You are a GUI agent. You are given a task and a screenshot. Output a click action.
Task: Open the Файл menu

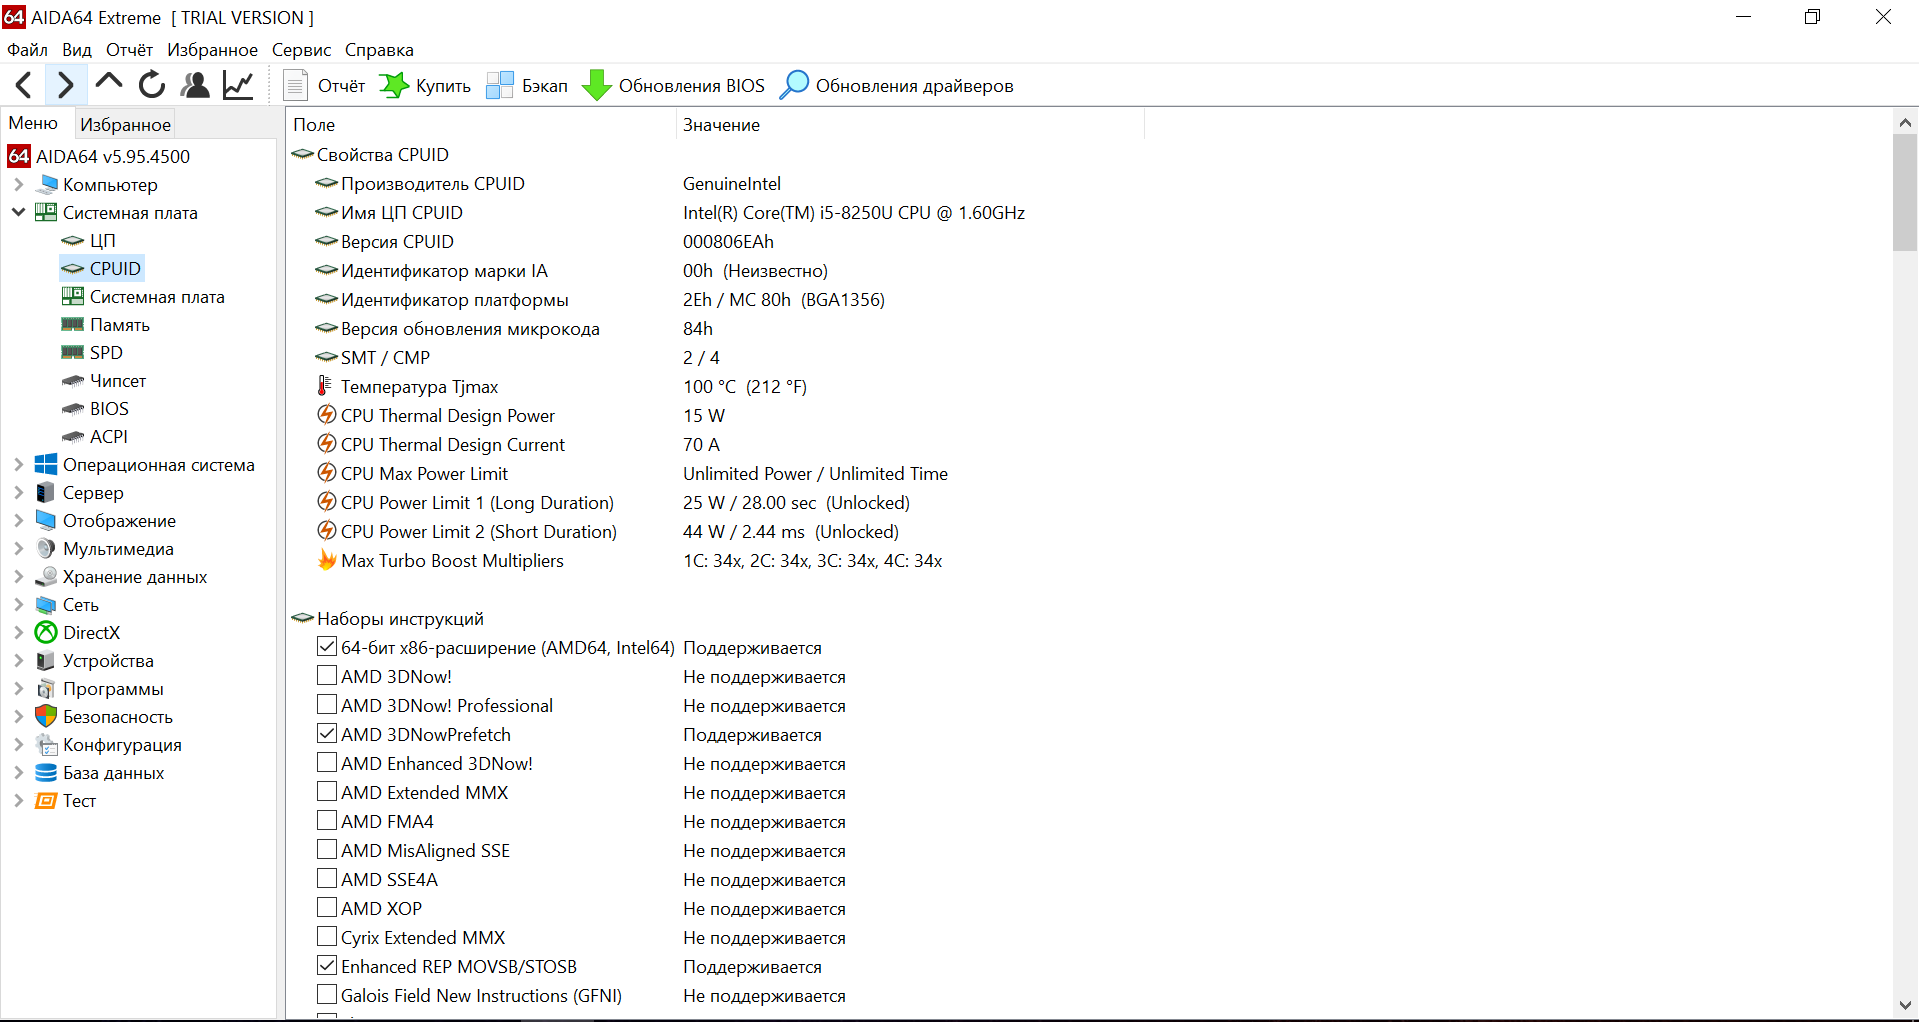click(27, 50)
